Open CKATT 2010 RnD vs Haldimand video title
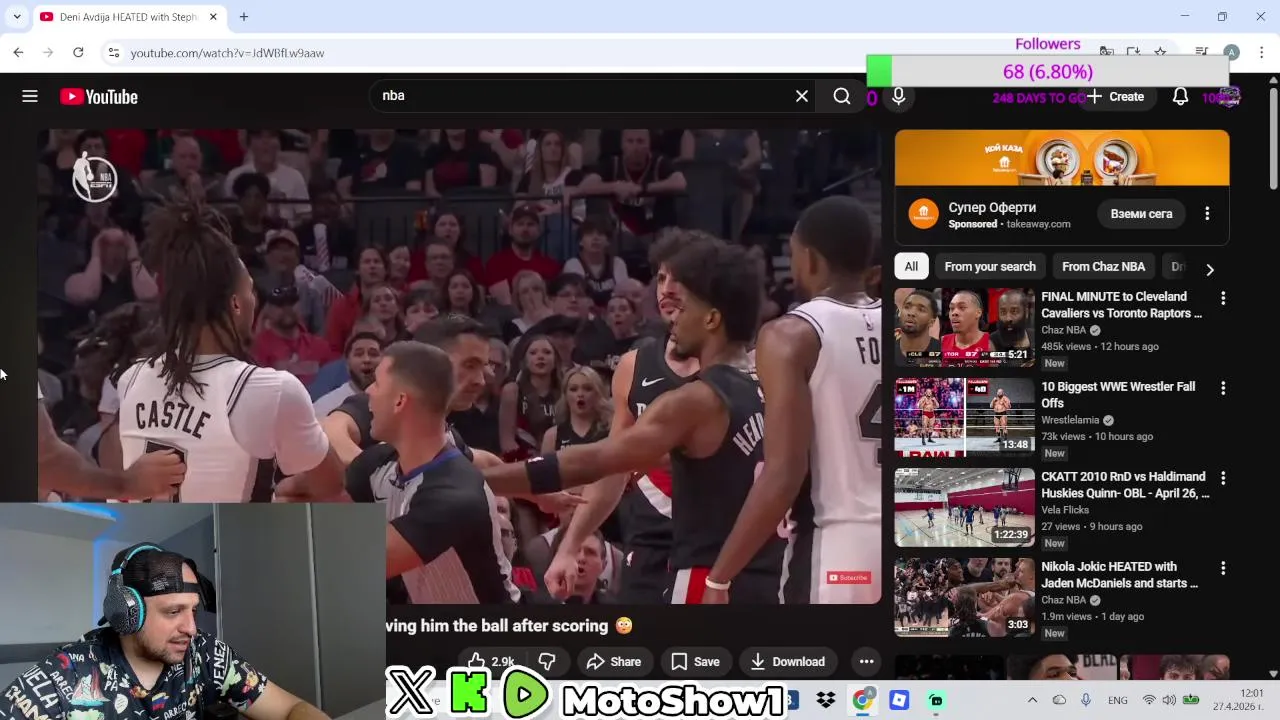Viewport: 1280px width, 720px height. tap(1125, 485)
